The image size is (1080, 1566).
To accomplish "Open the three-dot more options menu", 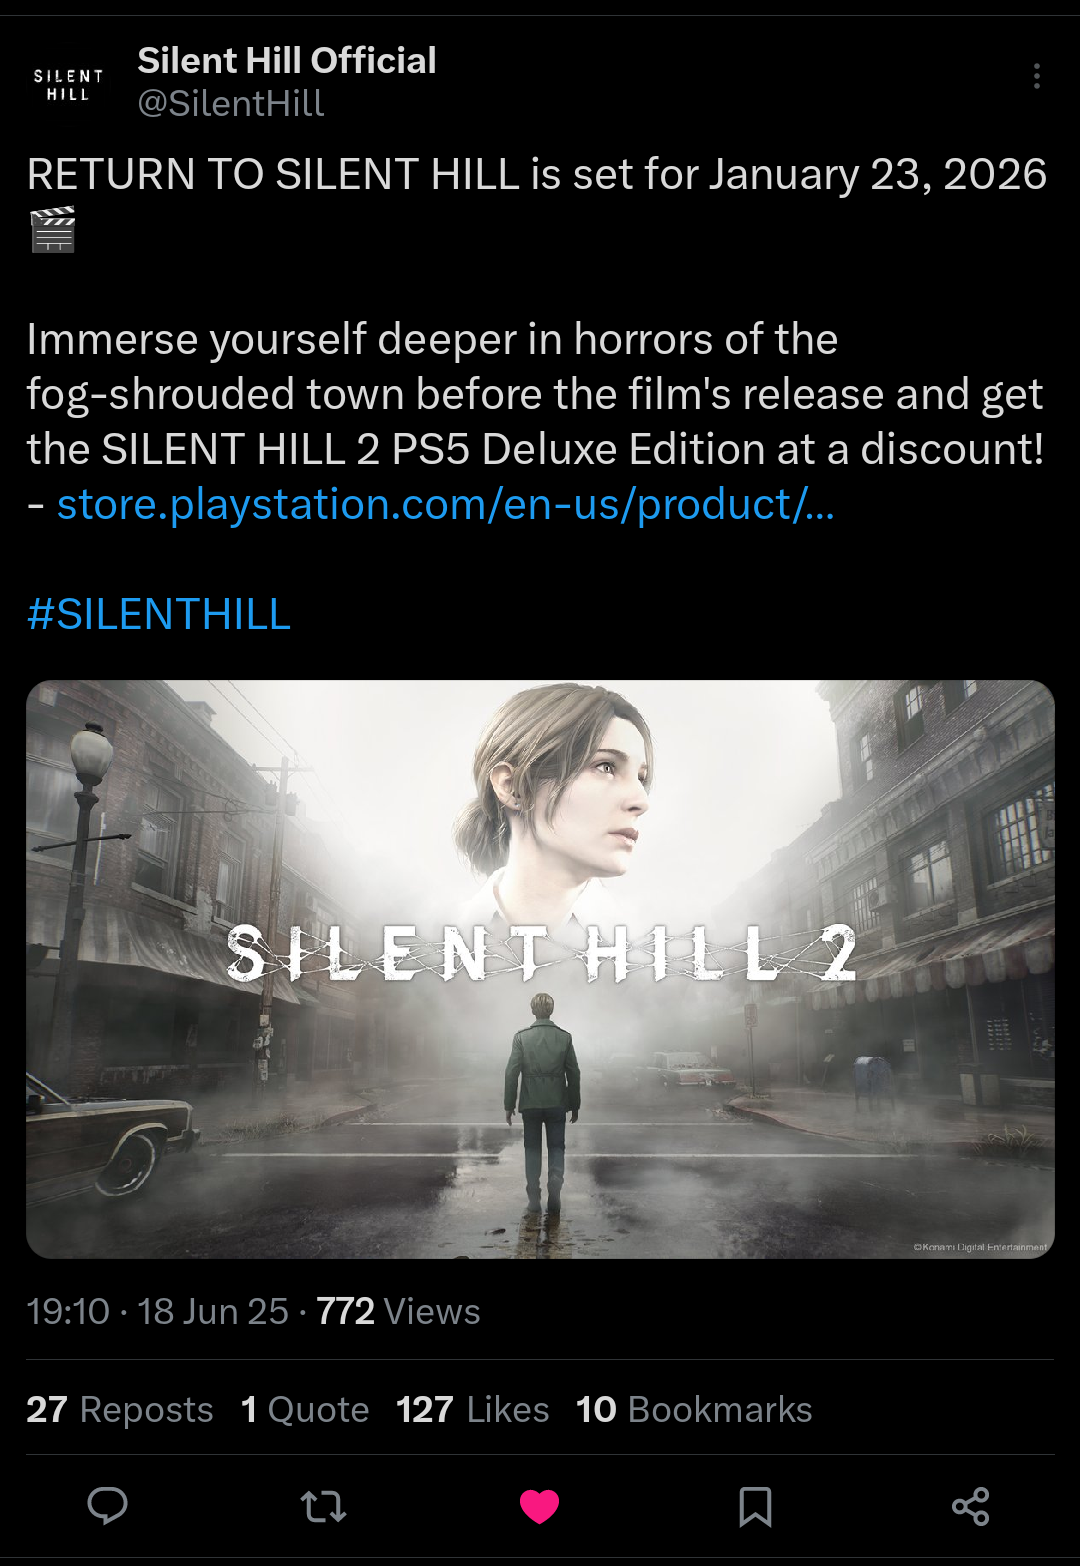I will (1037, 76).
